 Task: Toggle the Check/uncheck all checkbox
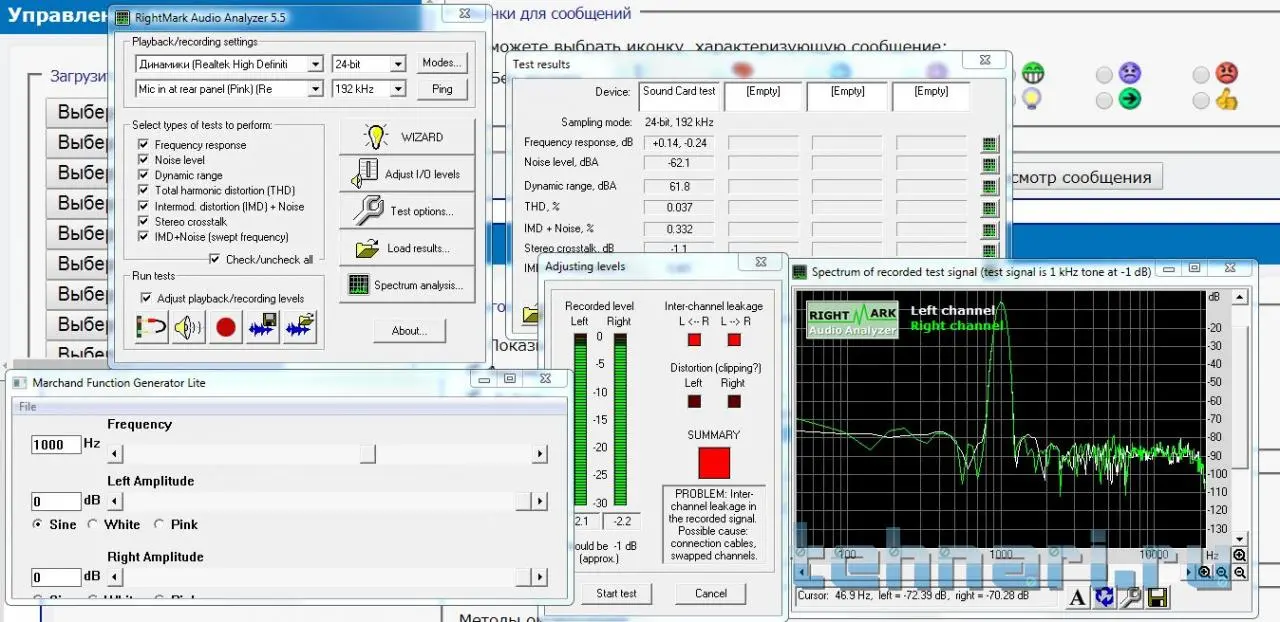tap(215, 259)
